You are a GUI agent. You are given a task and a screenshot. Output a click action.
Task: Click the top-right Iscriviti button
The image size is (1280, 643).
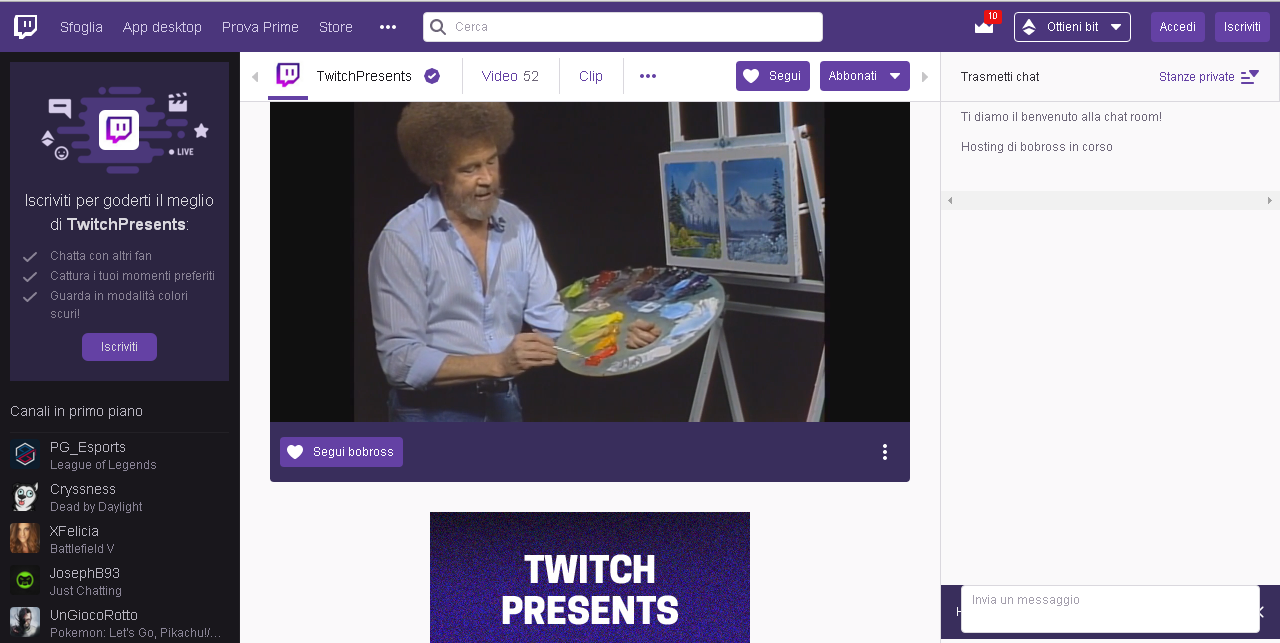pos(1242,27)
